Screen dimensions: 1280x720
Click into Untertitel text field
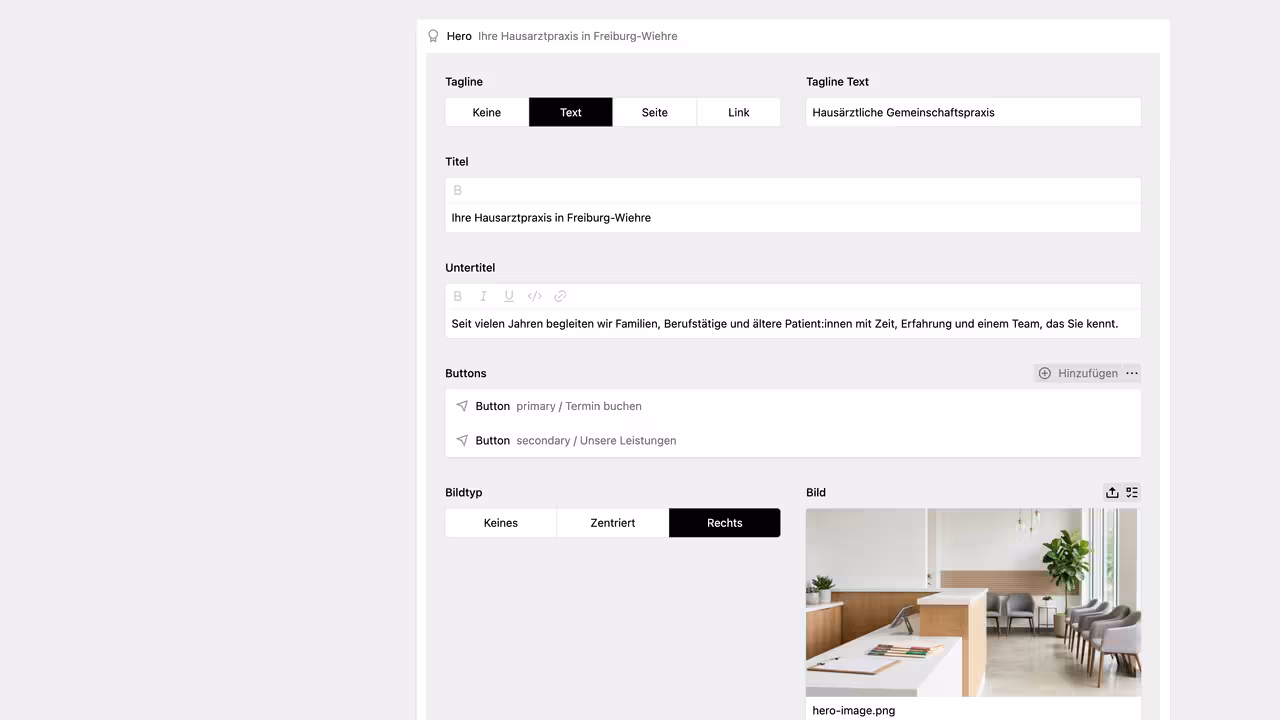coord(793,324)
